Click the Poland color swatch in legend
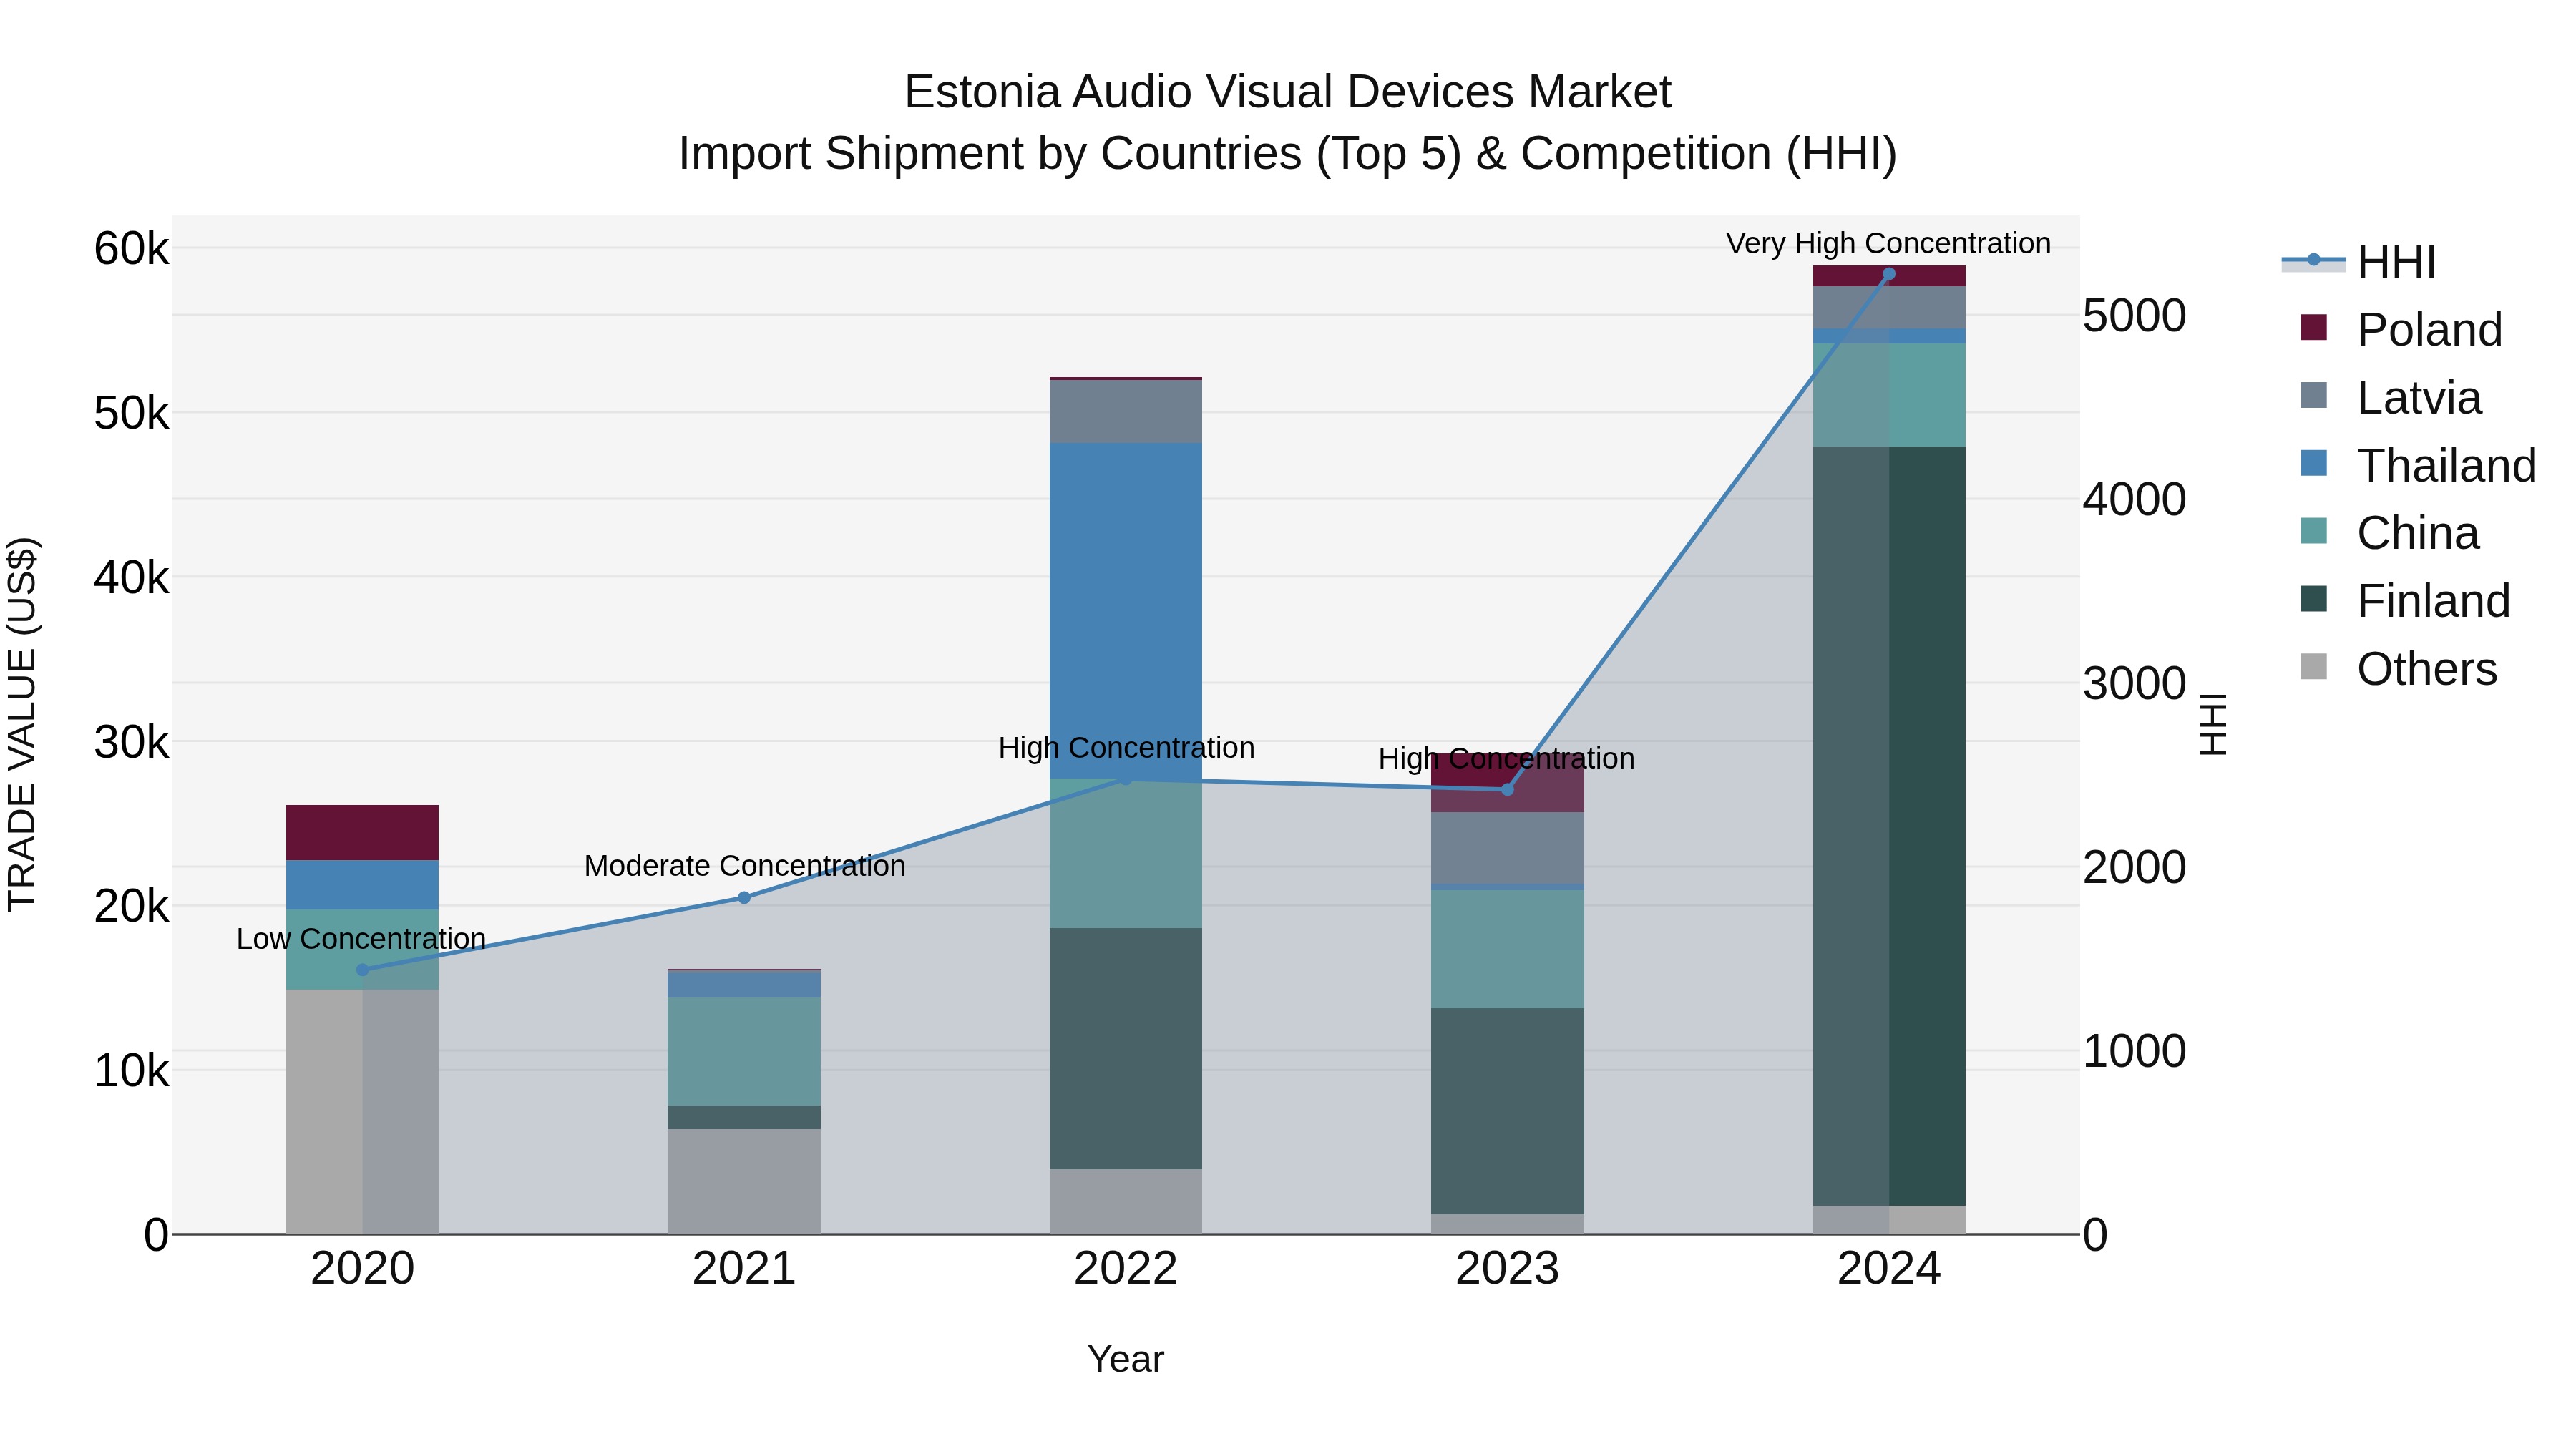Screen dimensions: 2576x1449 tap(2313, 327)
